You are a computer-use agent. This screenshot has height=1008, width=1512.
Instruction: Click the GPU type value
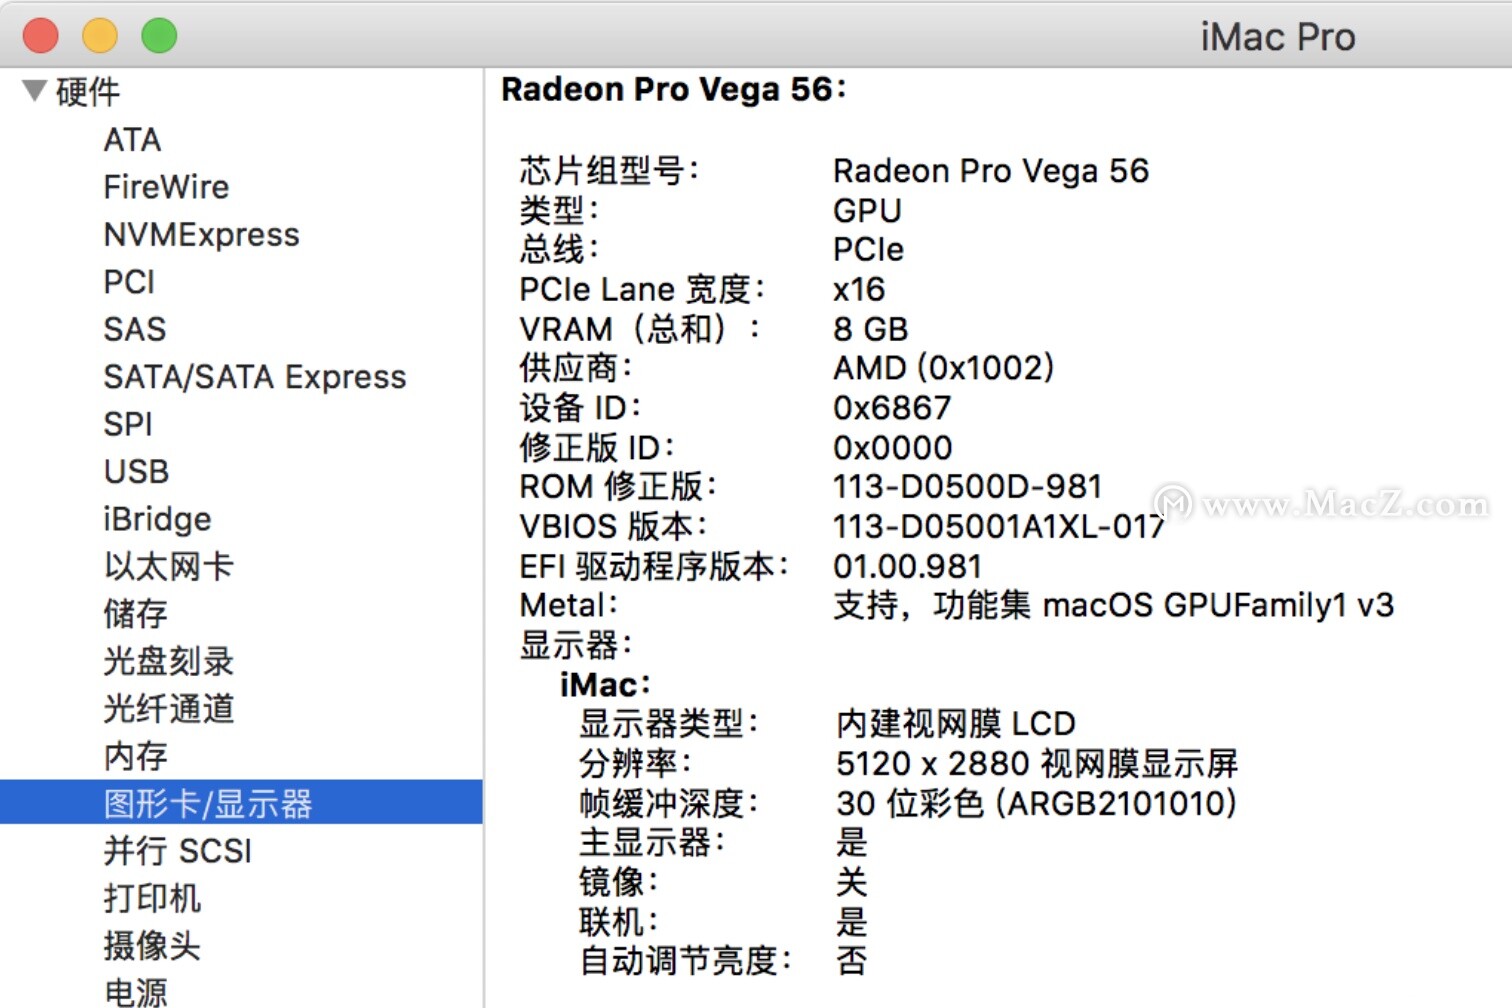point(868,210)
